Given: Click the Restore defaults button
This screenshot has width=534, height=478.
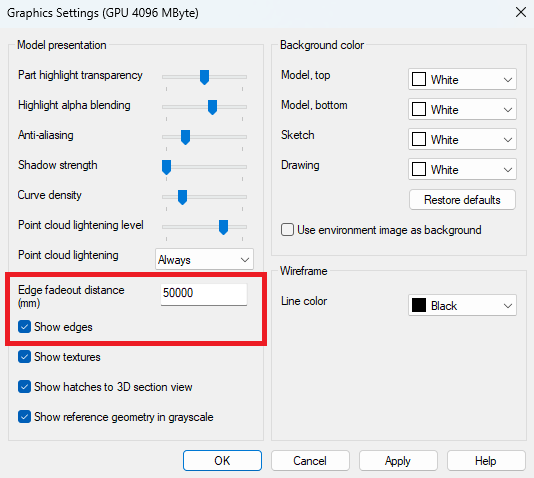Looking at the screenshot, I should (x=462, y=200).
